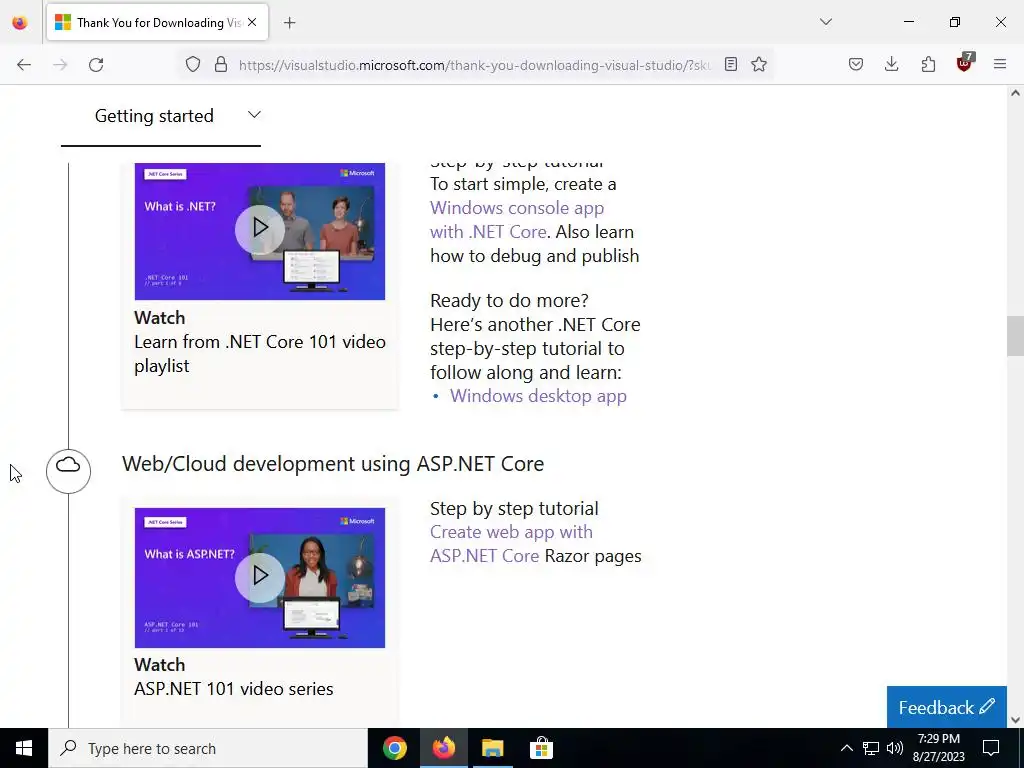Open the Extensions puzzle-piece icon
The width and height of the screenshot is (1024, 768).
point(928,65)
